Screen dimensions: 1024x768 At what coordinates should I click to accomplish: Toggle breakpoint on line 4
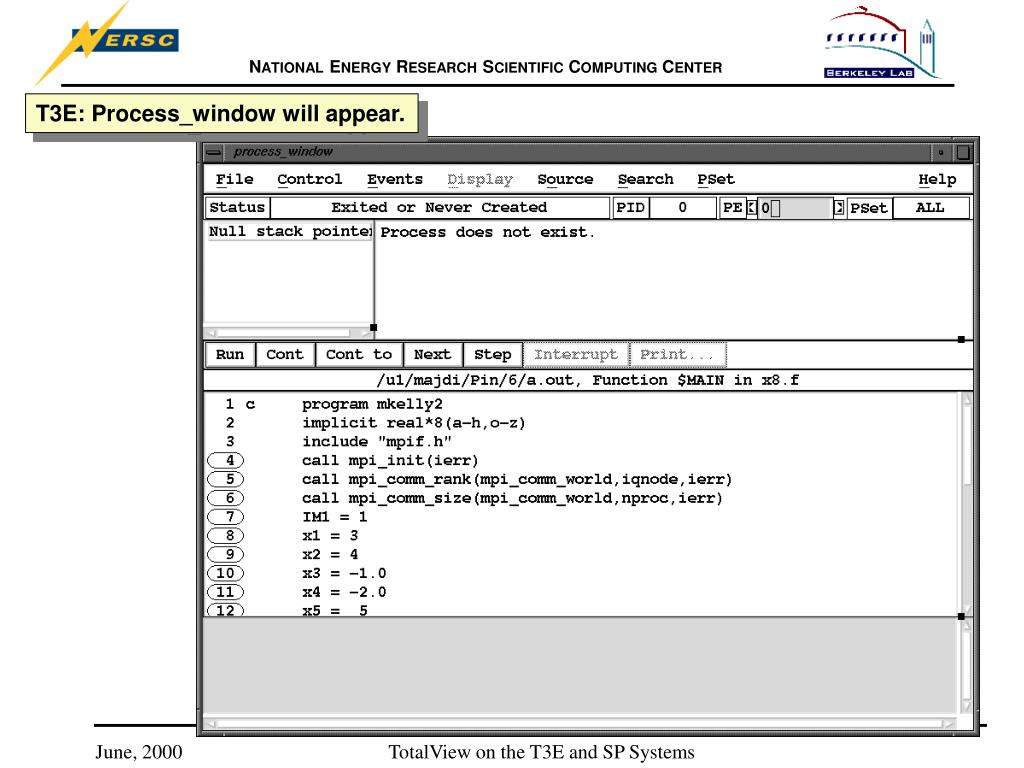228,461
